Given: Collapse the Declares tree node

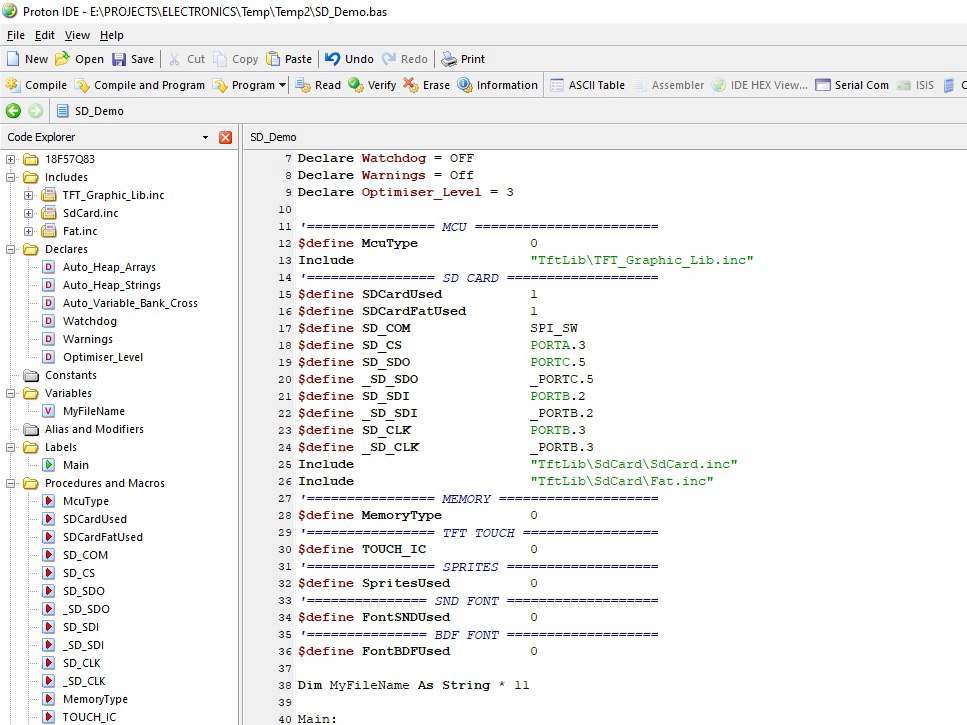Looking at the screenshot, I should click(10, 249).
